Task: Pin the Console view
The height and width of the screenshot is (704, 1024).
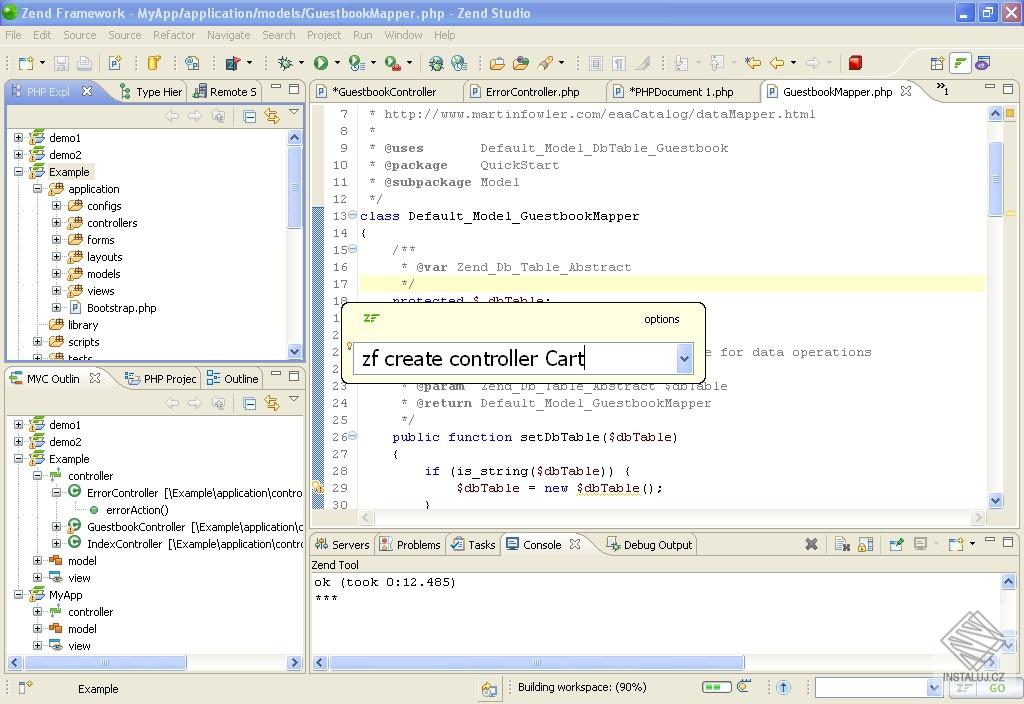Action: tap(897, 544)
